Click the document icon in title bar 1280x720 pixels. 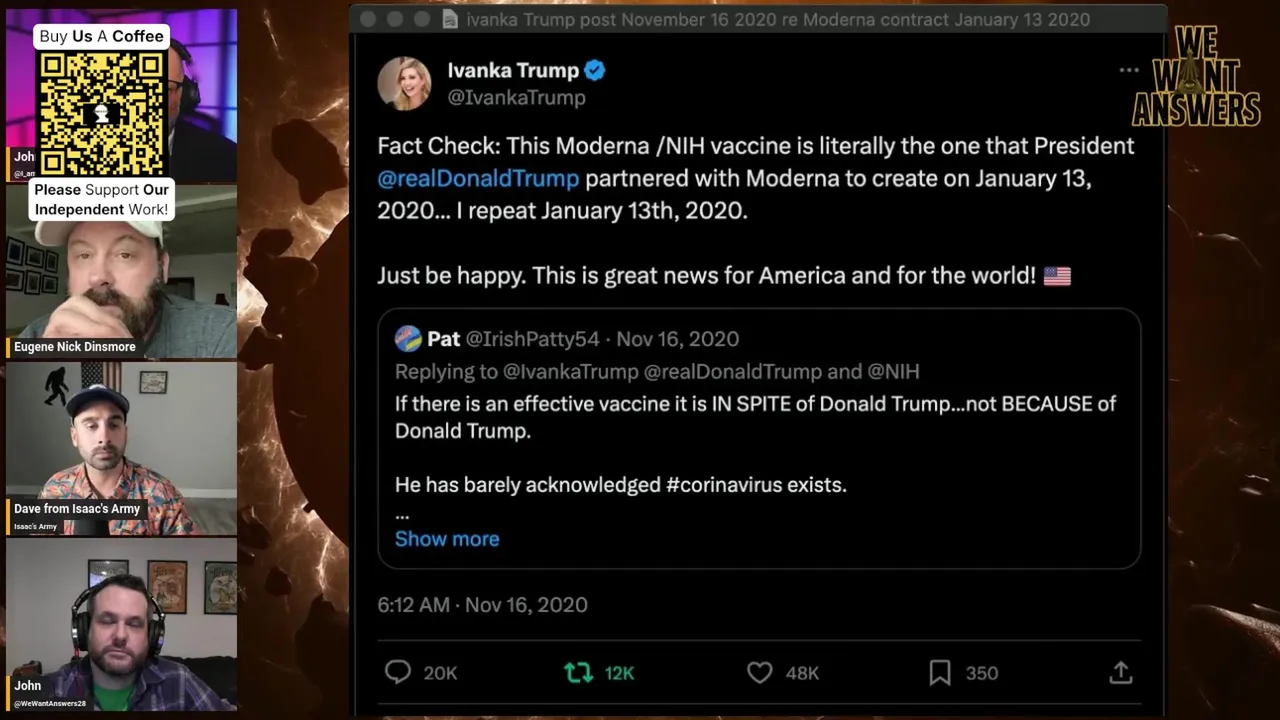click(x=450, y=19)
